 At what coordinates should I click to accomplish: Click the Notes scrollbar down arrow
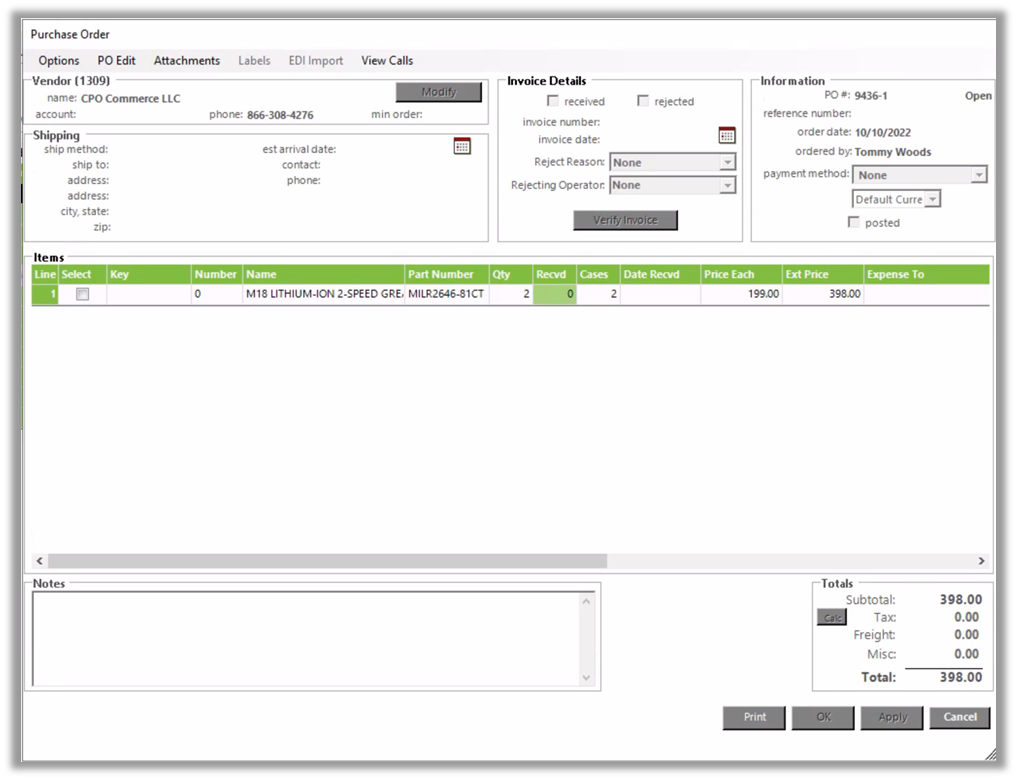pos(586,678)
